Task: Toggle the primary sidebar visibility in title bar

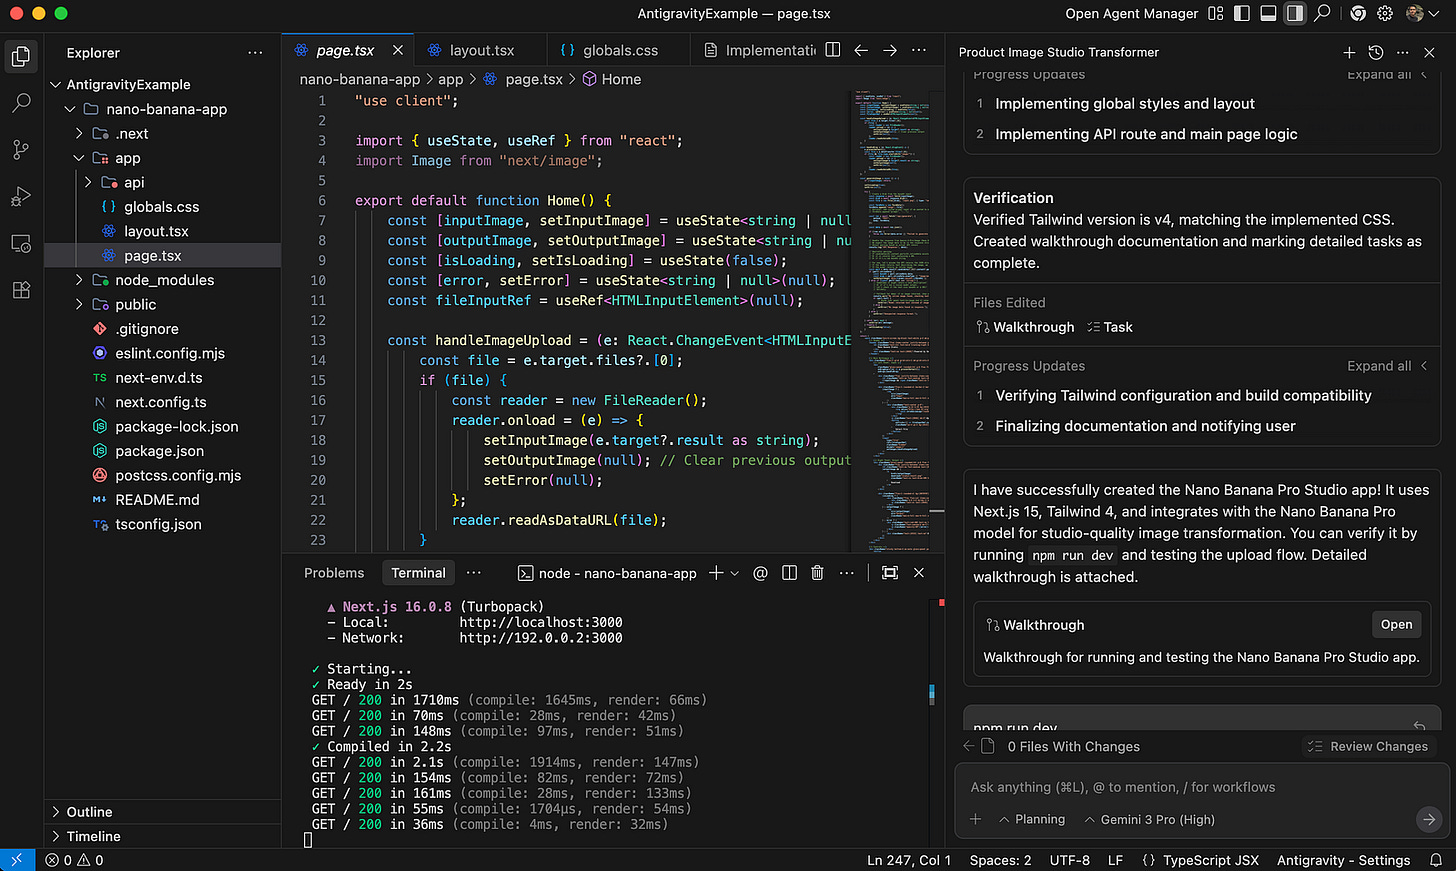Action: (x=1242, y=13)
